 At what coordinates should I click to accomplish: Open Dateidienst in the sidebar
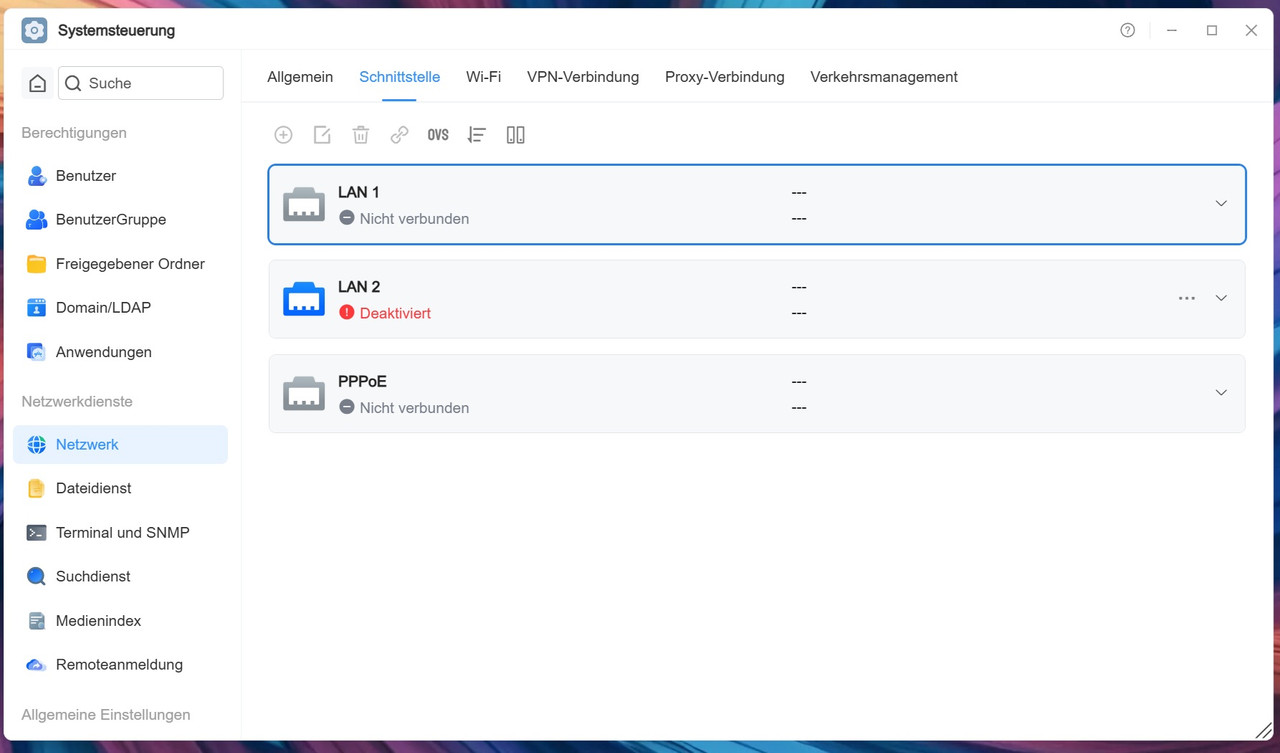tap(121, 489)
